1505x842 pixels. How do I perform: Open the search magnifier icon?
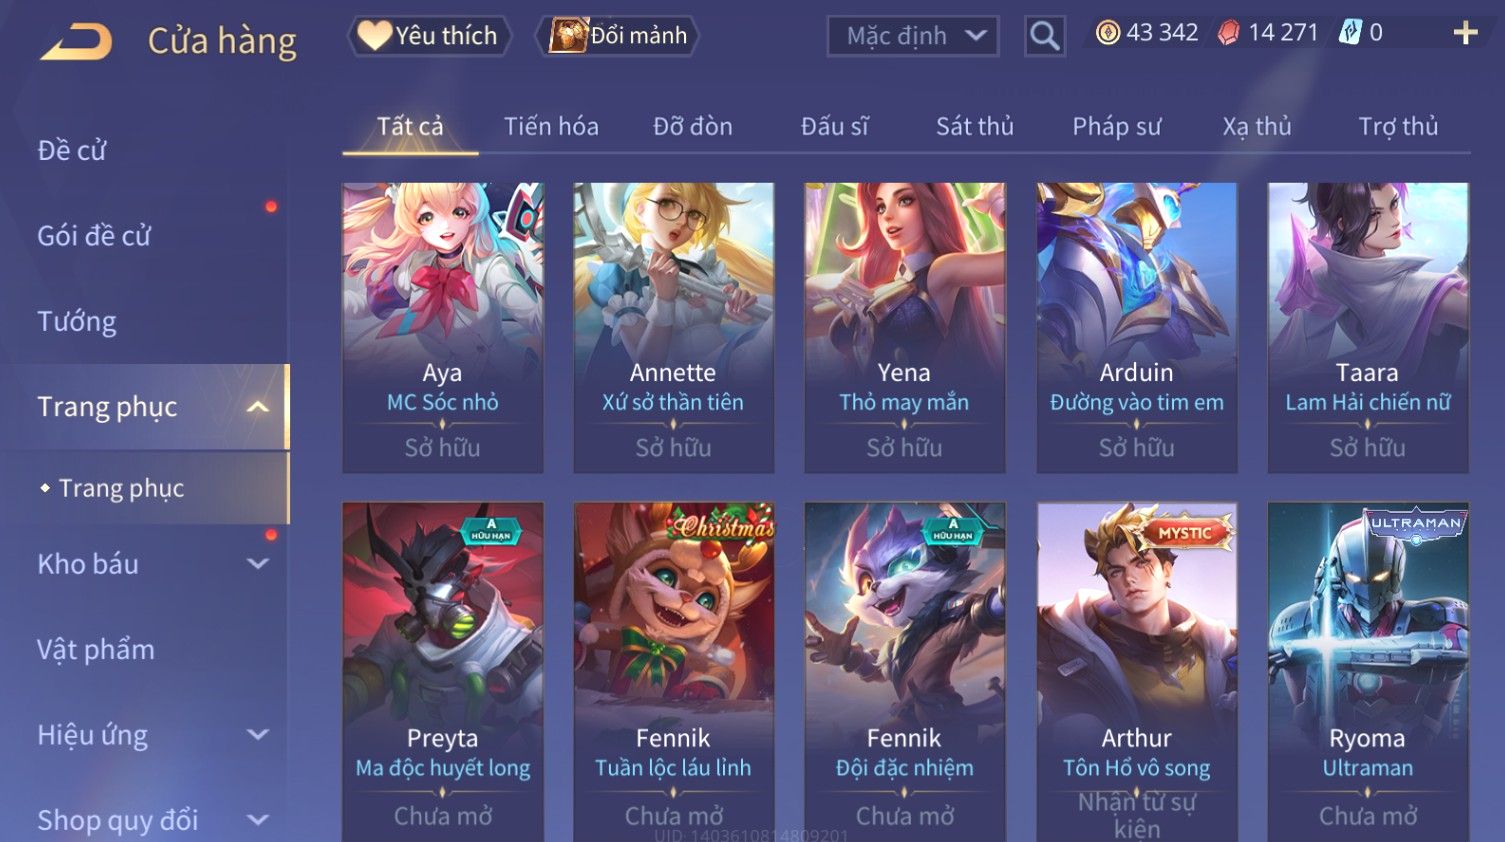point(1044,36)
